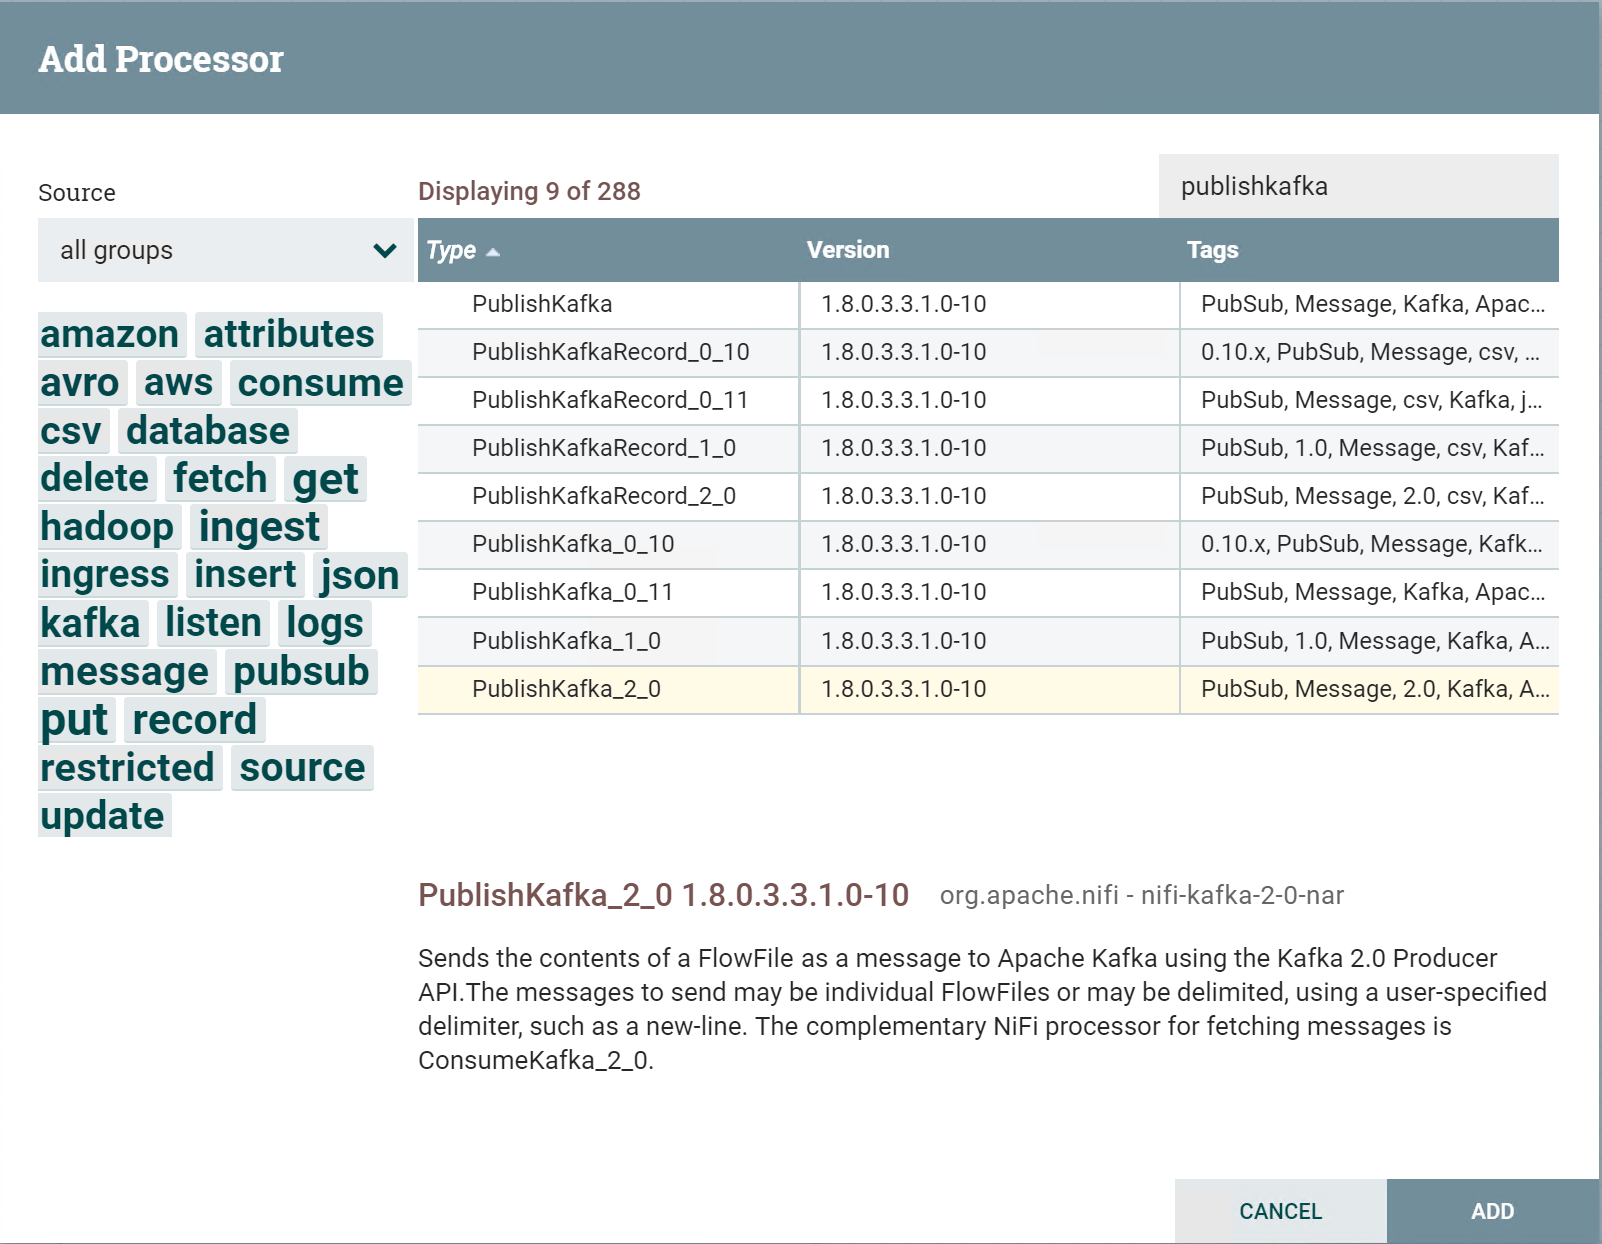This screenshot has height=1244, width=1602.
Task: Filter by the source tag
Action: pos(302,767)
